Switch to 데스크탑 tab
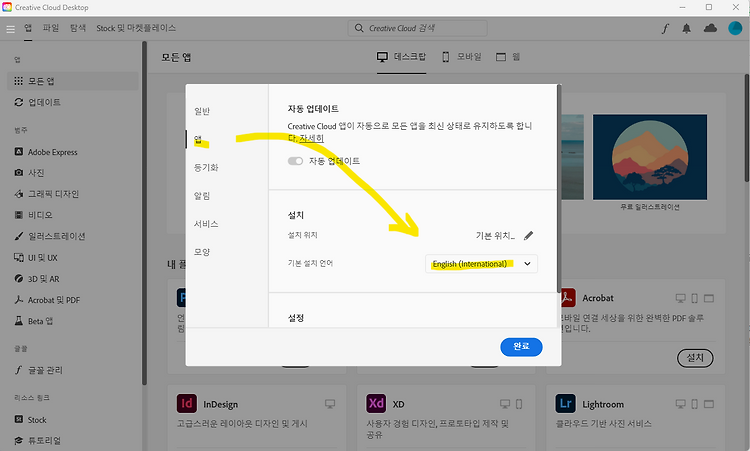Image resolution: width=750 pixels, height=451 pixels. (x=401, y=57)
